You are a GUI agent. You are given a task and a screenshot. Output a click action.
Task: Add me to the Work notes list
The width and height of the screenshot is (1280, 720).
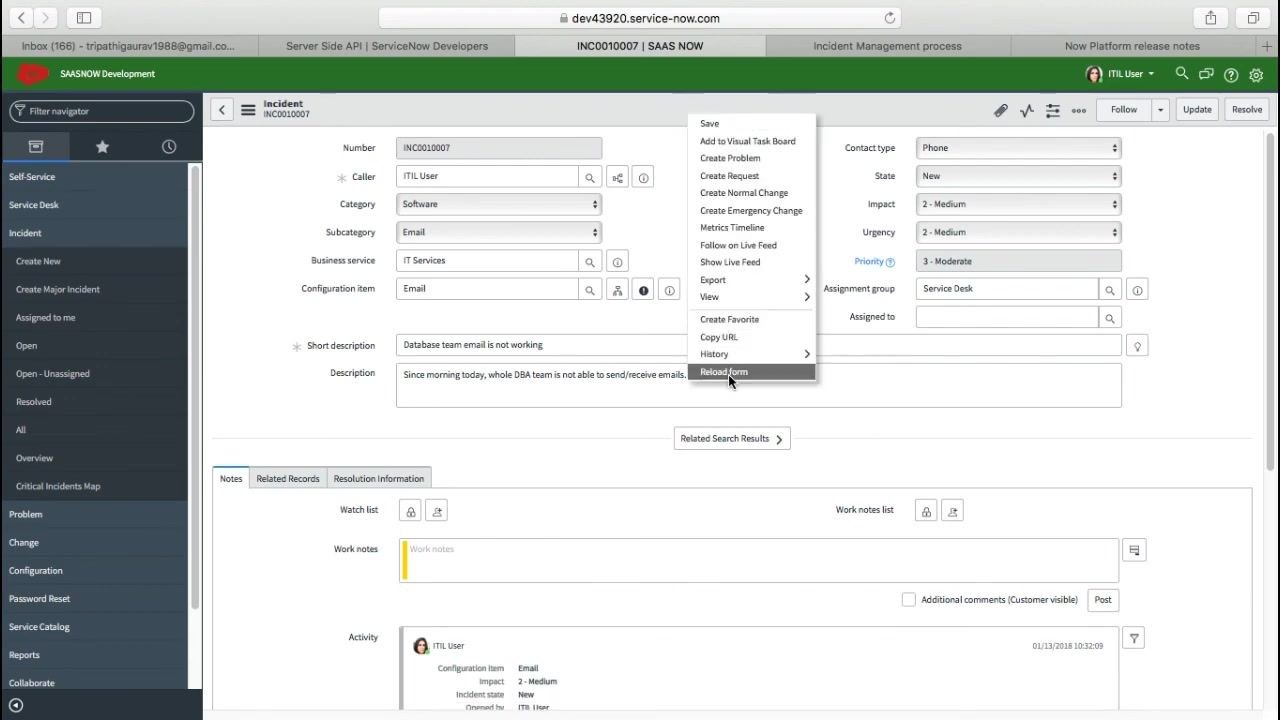tap(952, 511)
